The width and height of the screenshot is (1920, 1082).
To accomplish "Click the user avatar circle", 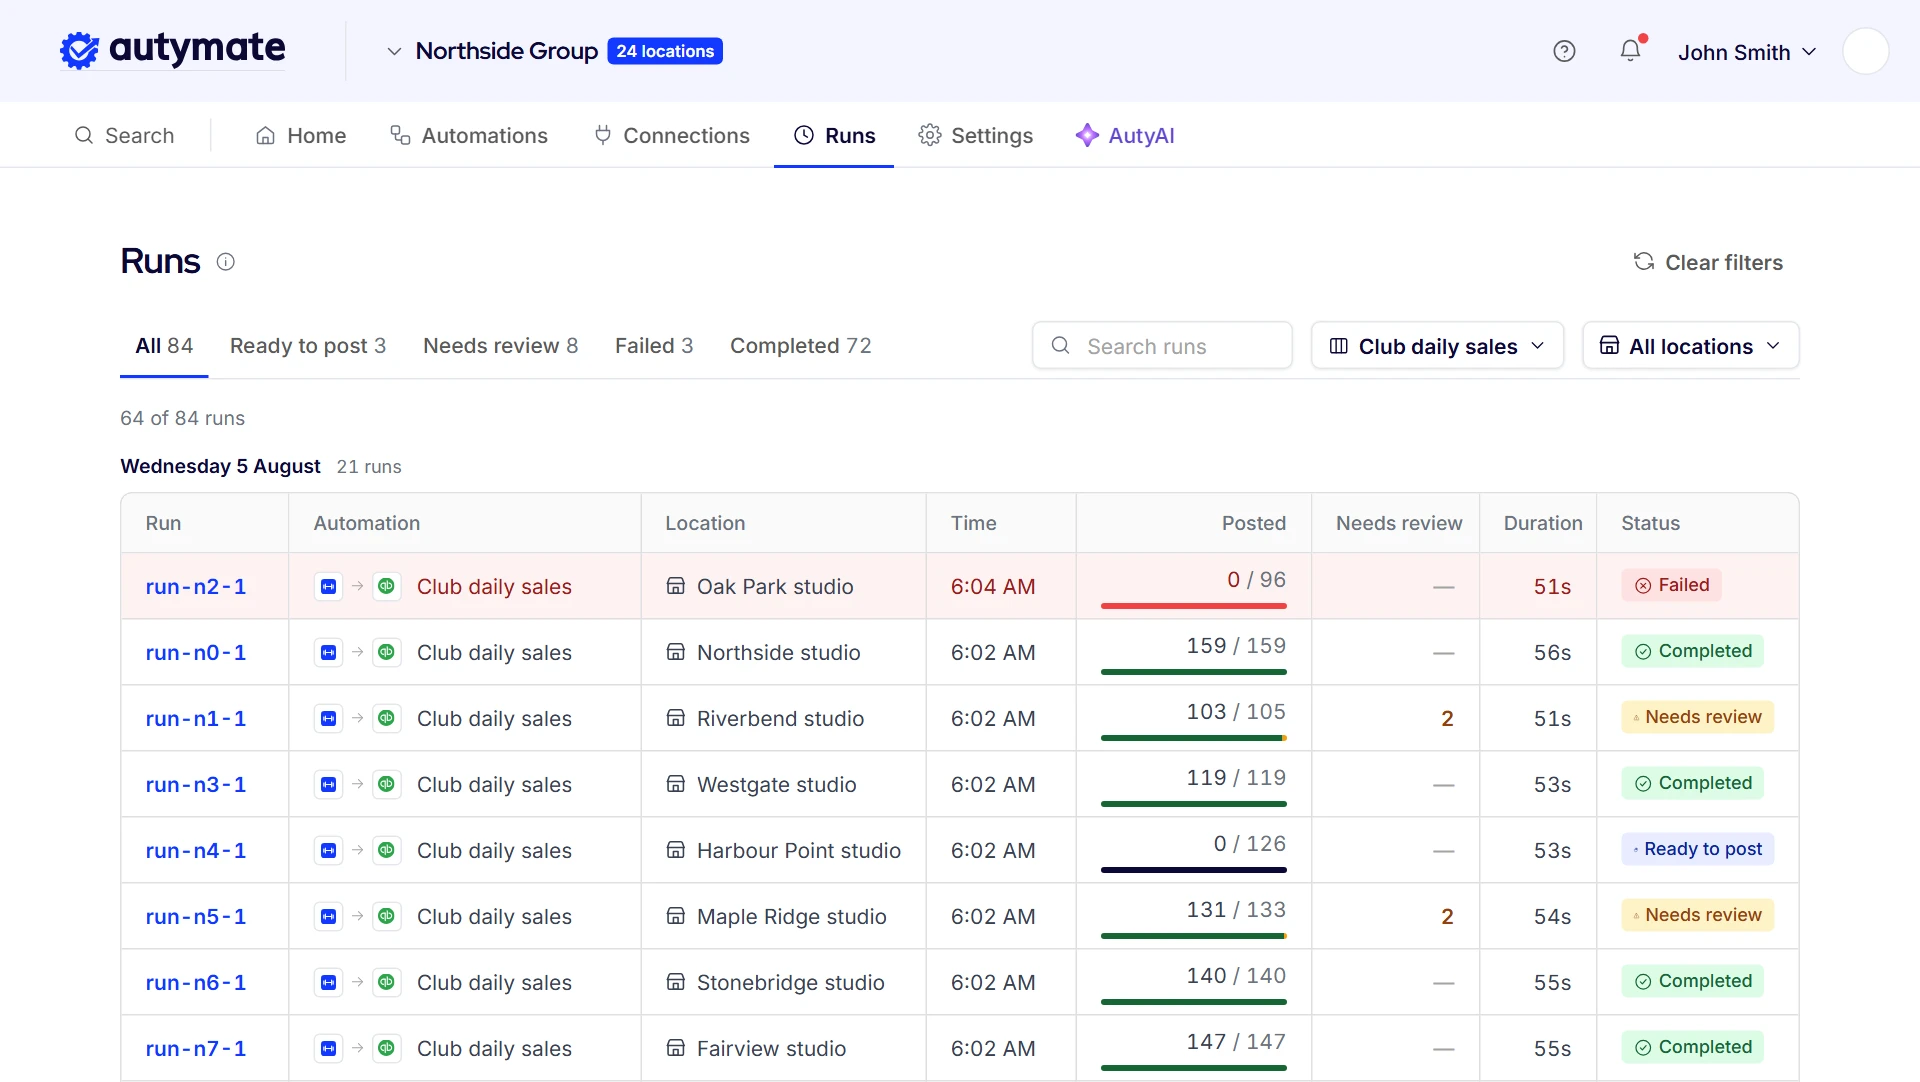I will [1865, 51].
